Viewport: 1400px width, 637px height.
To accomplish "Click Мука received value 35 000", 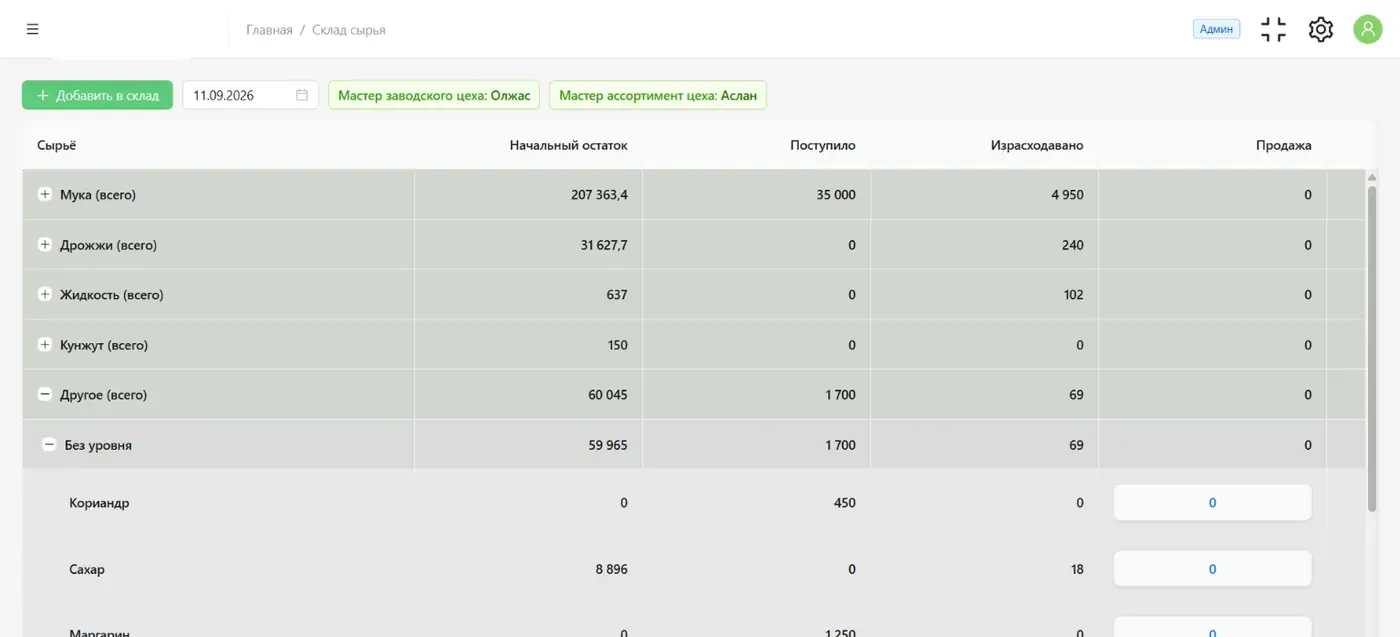I will (x=836, y=195).
